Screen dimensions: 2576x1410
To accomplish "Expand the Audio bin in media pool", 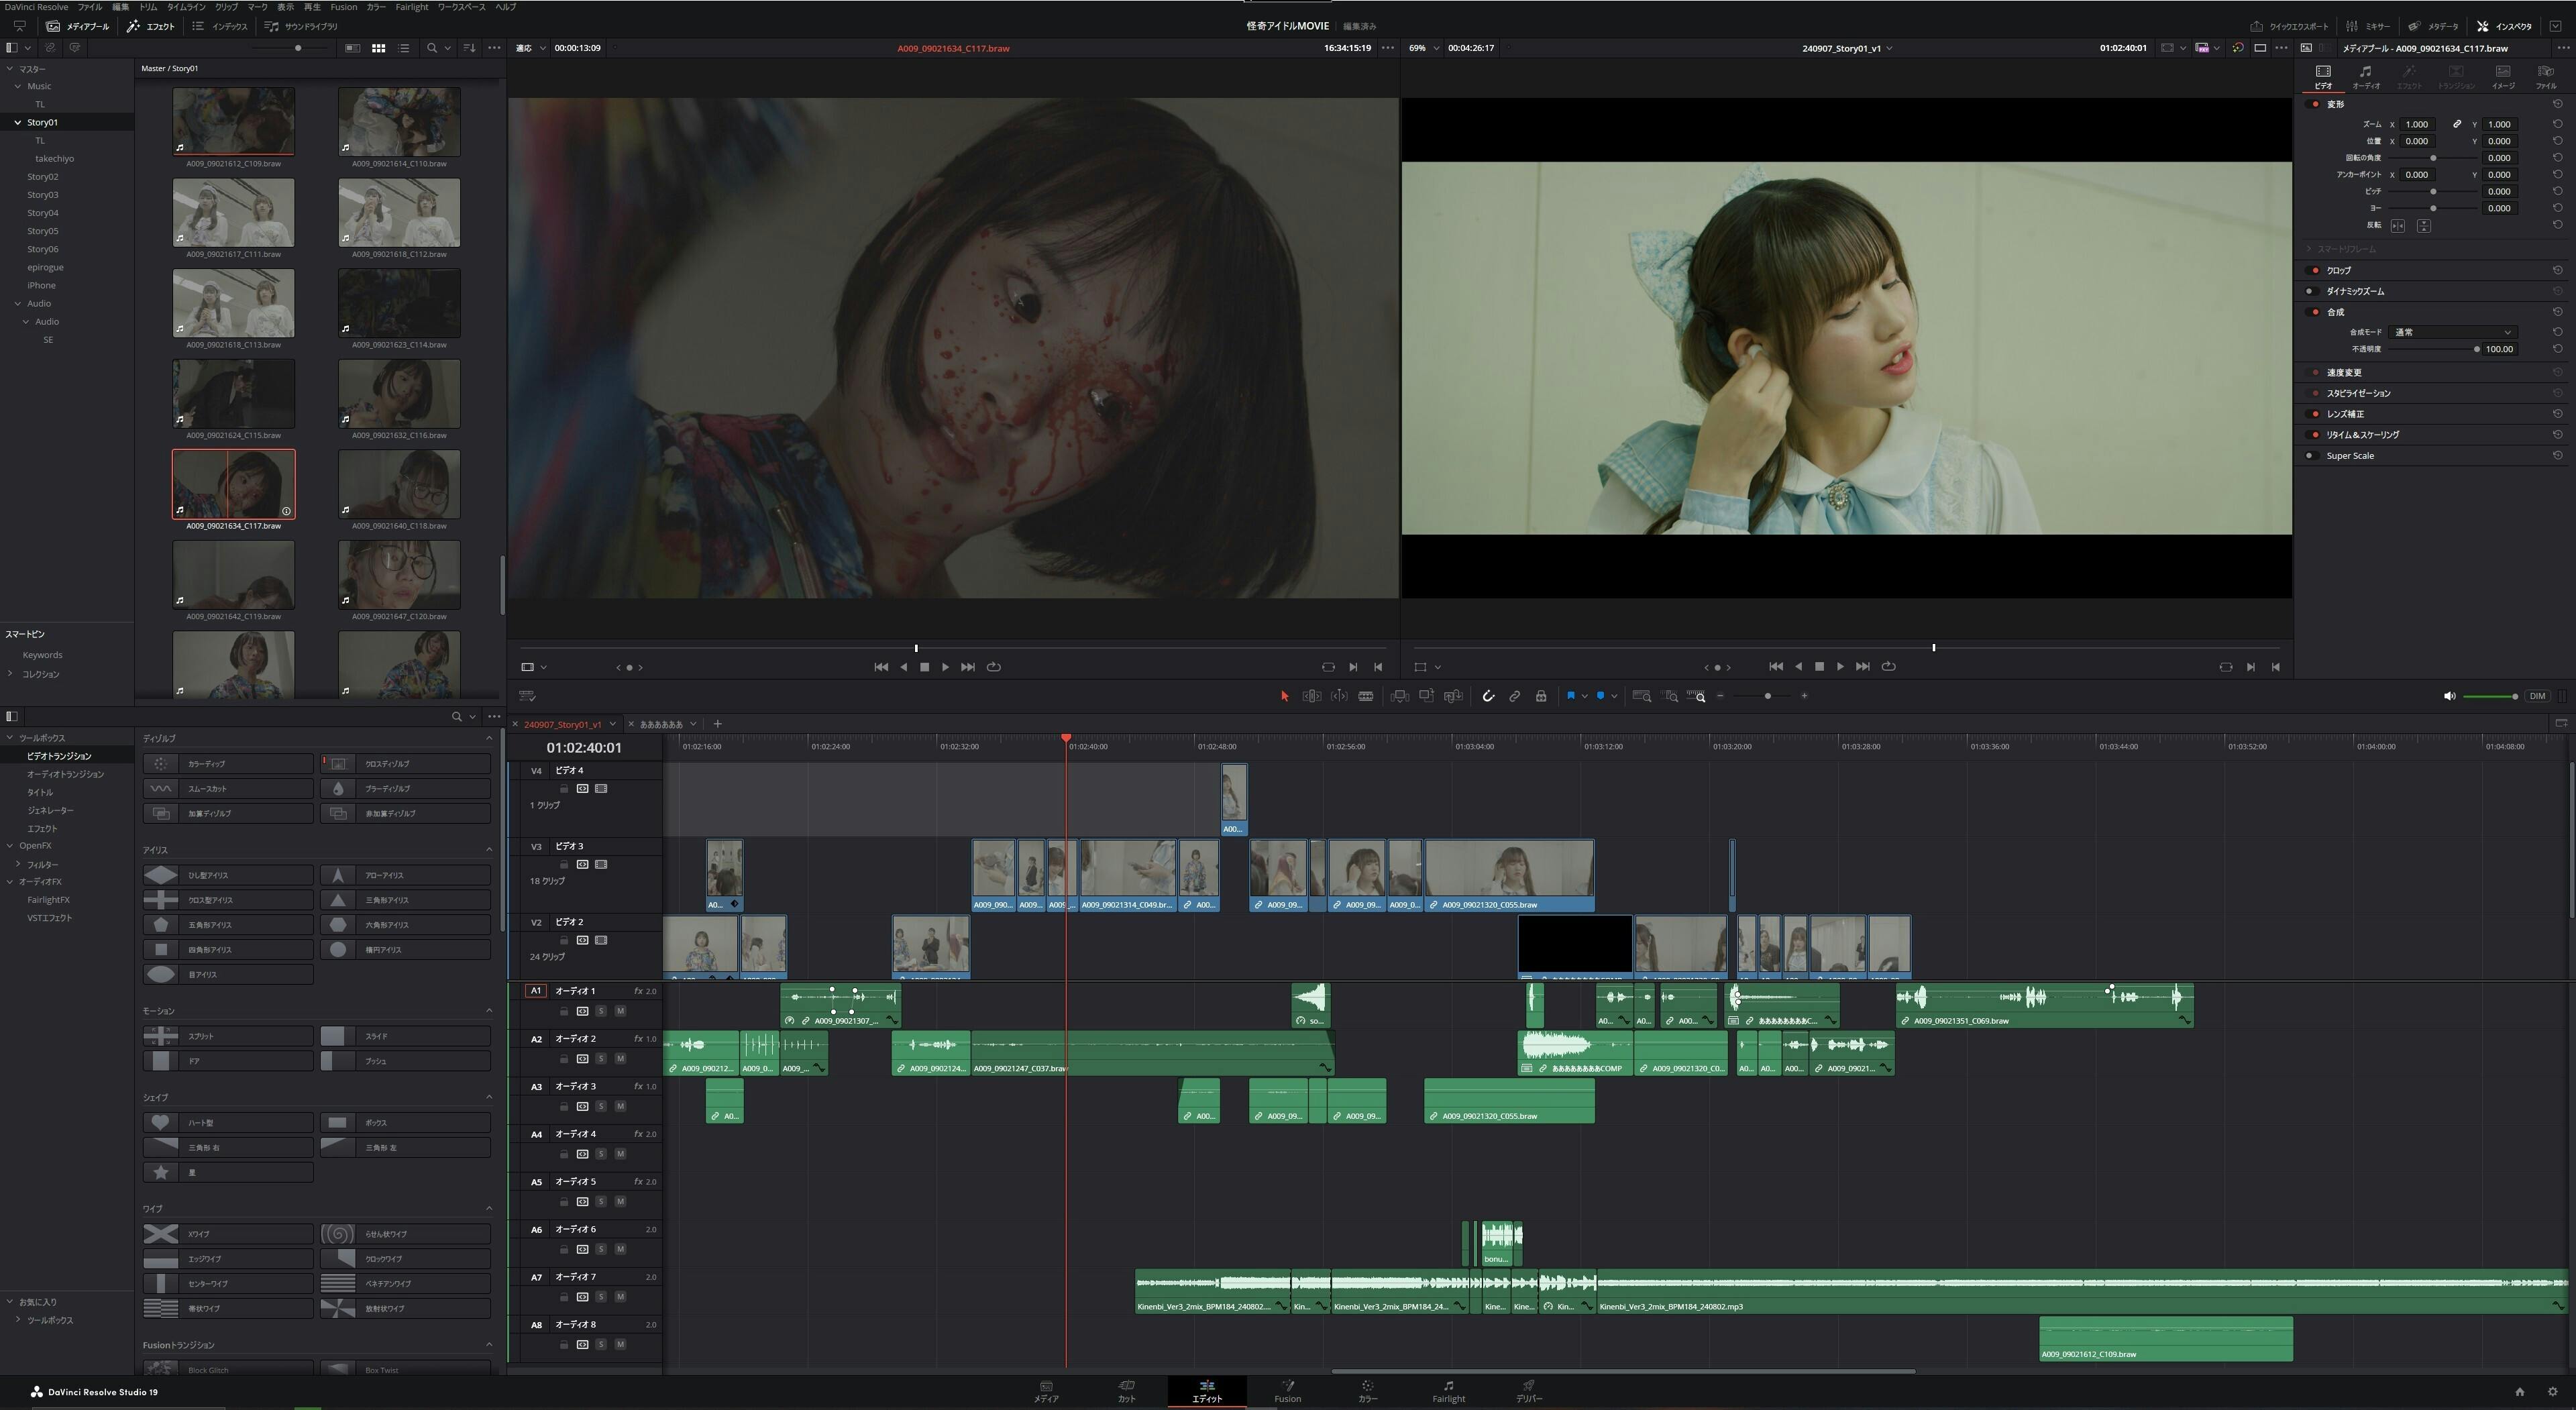I will [x=17, y=303].
